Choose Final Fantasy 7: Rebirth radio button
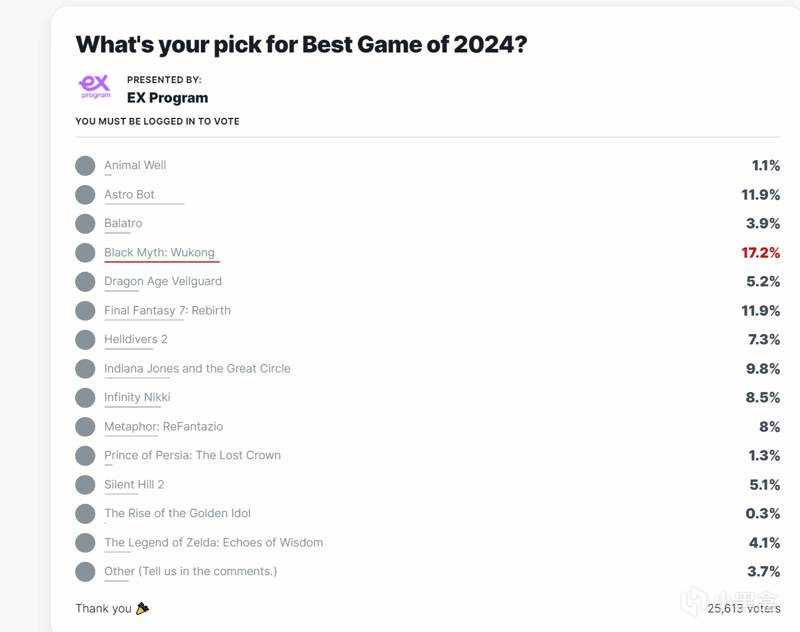The image size is (800, 632). 85,310
